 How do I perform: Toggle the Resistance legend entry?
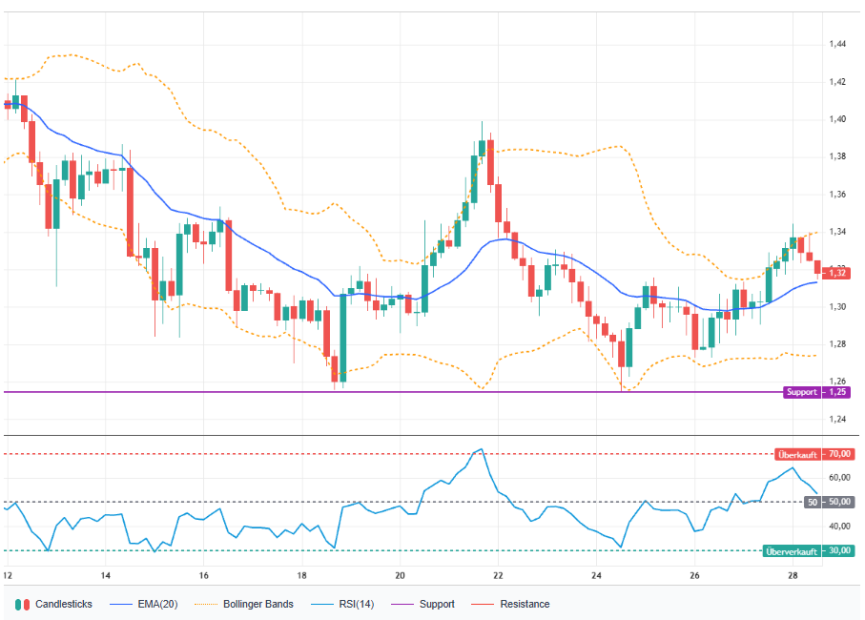511,604
